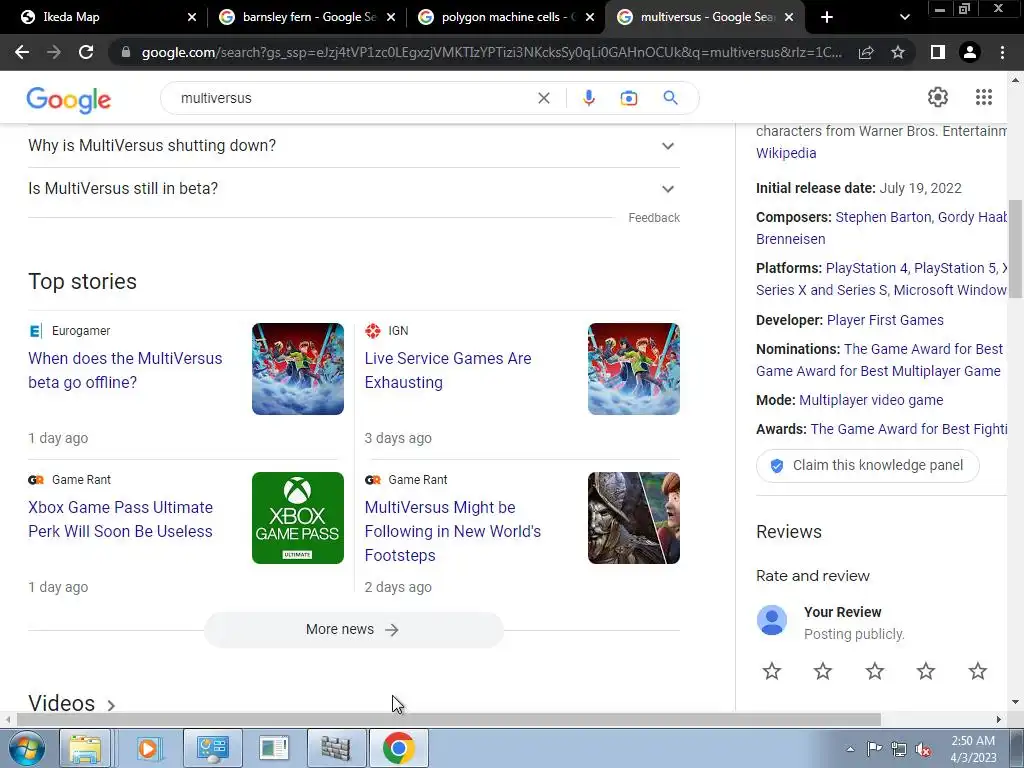Open the Chrome profile avatar icon
This screenshot has height=768, width=1024.
point(970,52)
